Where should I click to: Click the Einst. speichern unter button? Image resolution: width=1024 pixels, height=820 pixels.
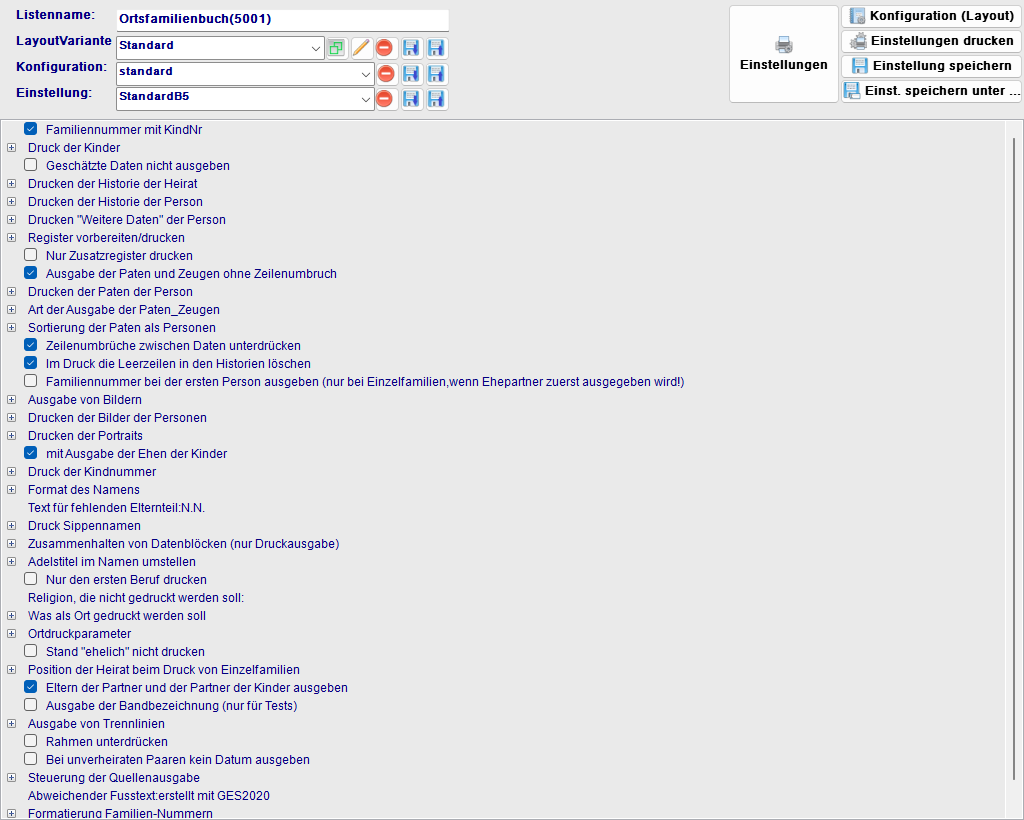coord(931,90)
